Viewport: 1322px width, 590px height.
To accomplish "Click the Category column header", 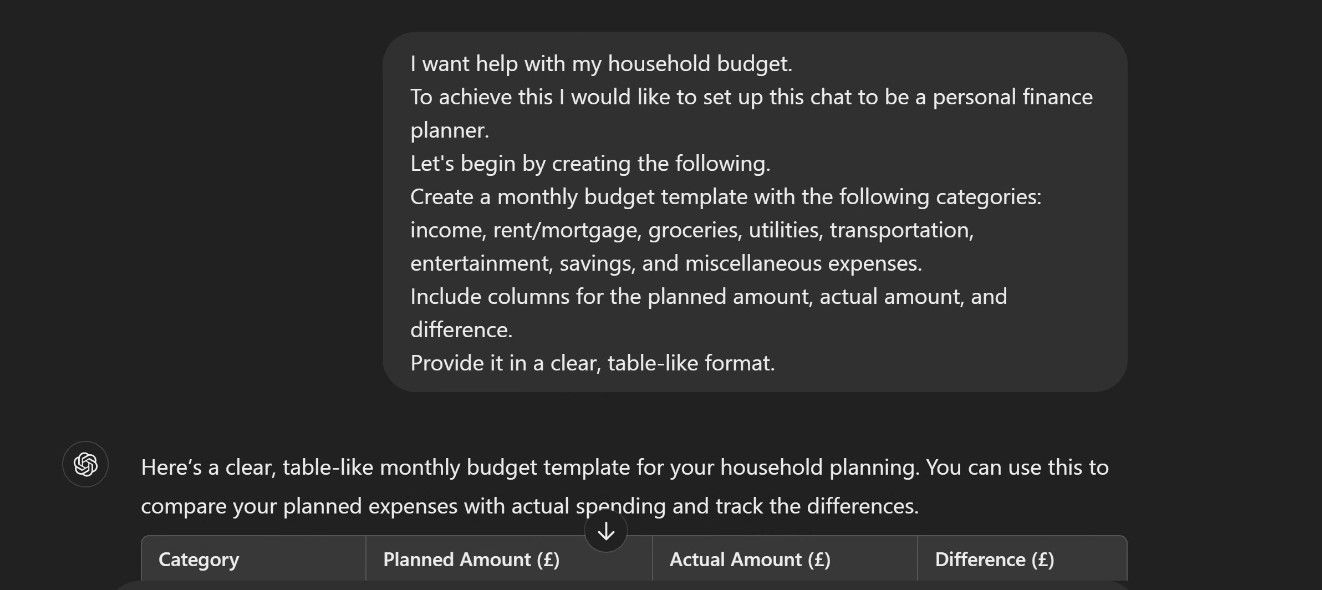I will [199, 560].
